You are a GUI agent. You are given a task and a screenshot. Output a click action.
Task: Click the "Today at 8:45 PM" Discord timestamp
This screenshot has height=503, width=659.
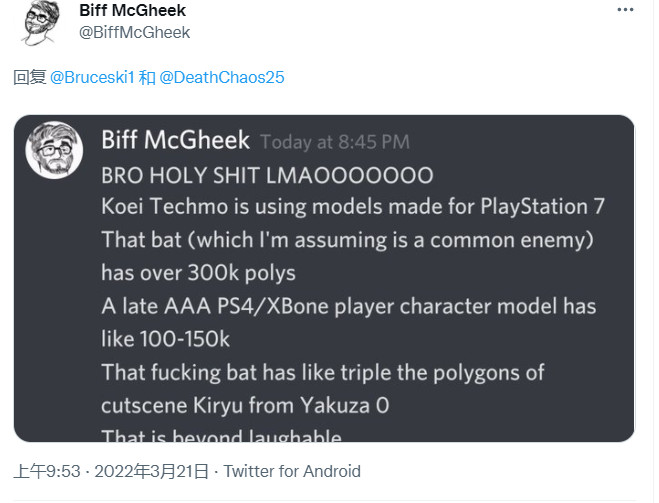(334, 142)
